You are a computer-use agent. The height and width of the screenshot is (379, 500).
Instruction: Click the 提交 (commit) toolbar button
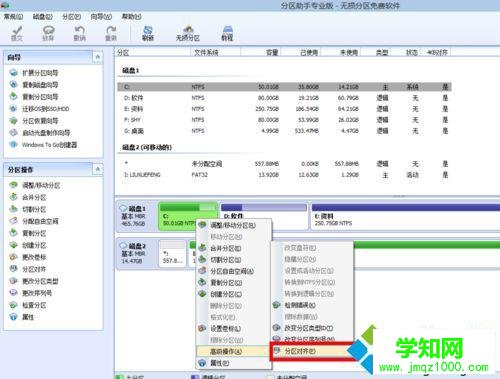click(x=17, y=33)
